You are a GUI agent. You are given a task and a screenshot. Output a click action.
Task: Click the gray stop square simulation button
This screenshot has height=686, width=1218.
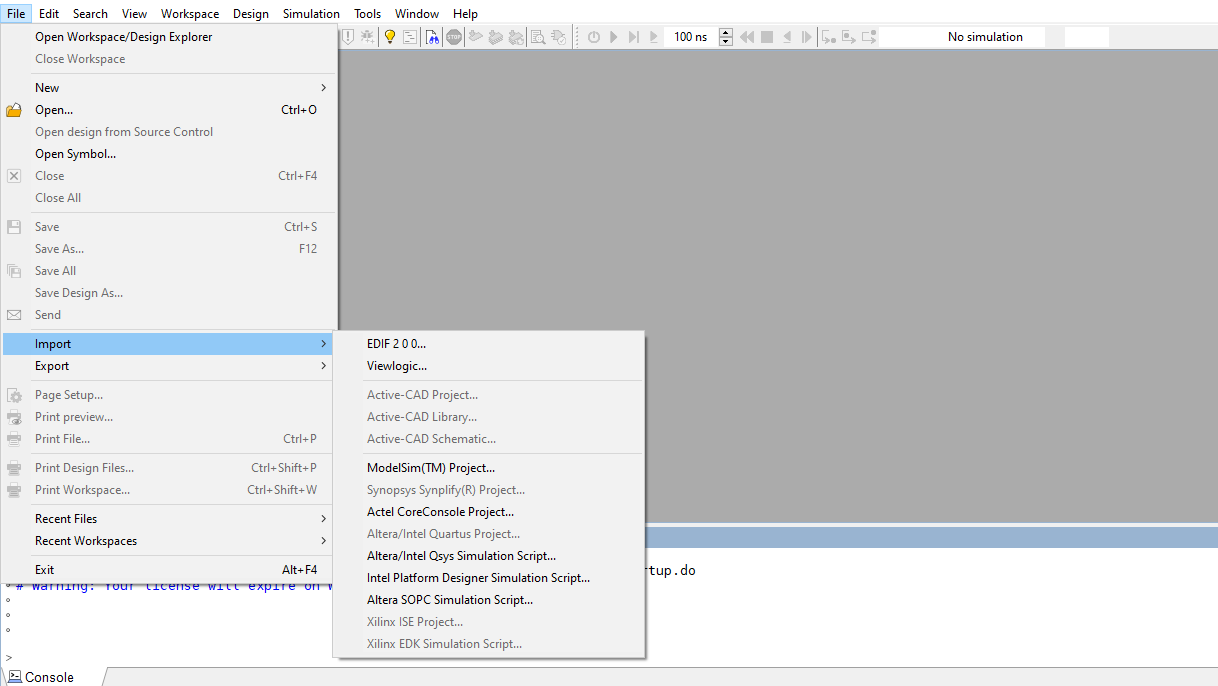(767, 37)
